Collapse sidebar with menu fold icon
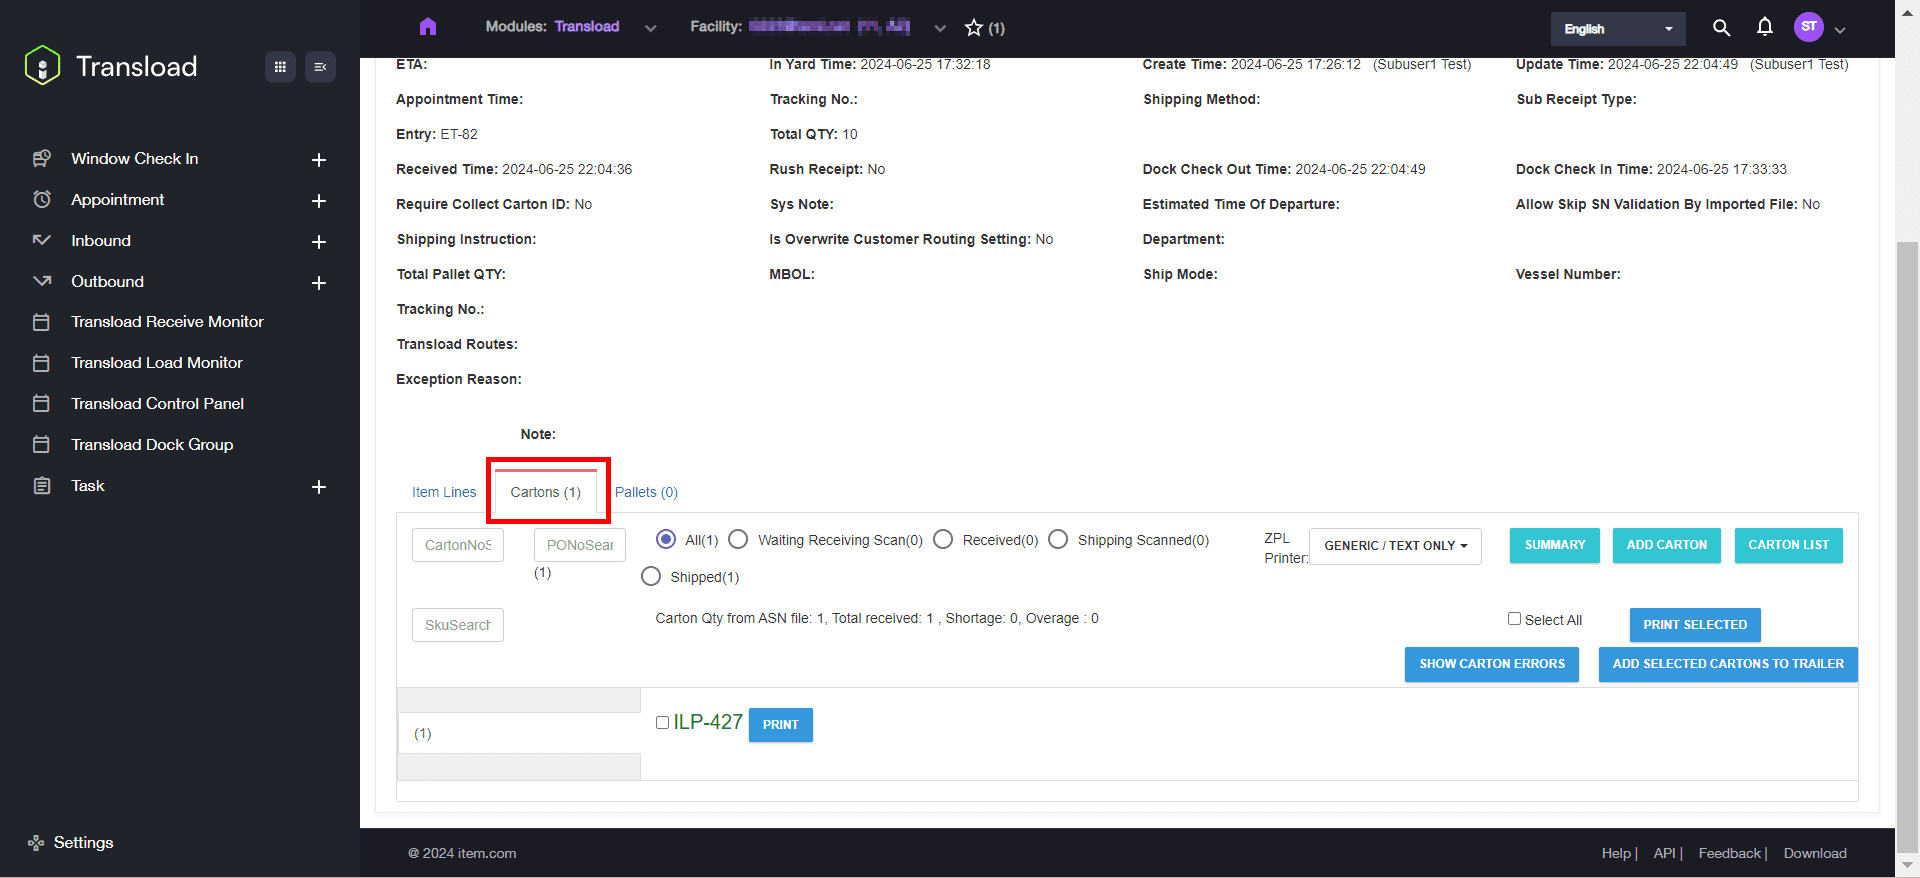1920x878 pixels. pyautogui.click(x=320, y=67)
